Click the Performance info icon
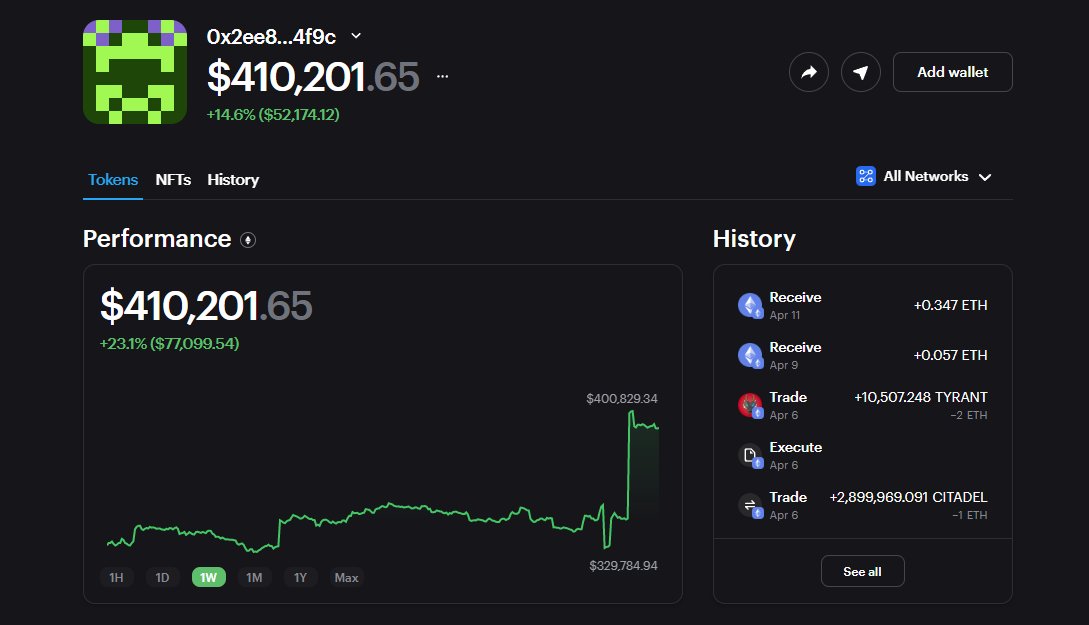Image resolution: width=1089 pixels, height=625 pixels. click(248, 240)
